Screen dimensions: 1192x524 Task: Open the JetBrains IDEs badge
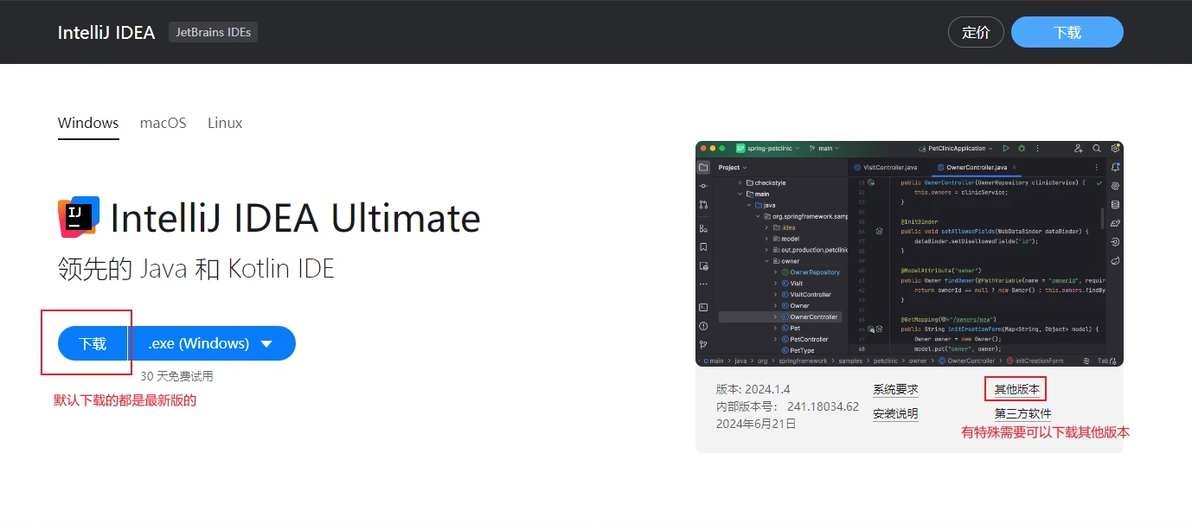[x=213, y=33]
